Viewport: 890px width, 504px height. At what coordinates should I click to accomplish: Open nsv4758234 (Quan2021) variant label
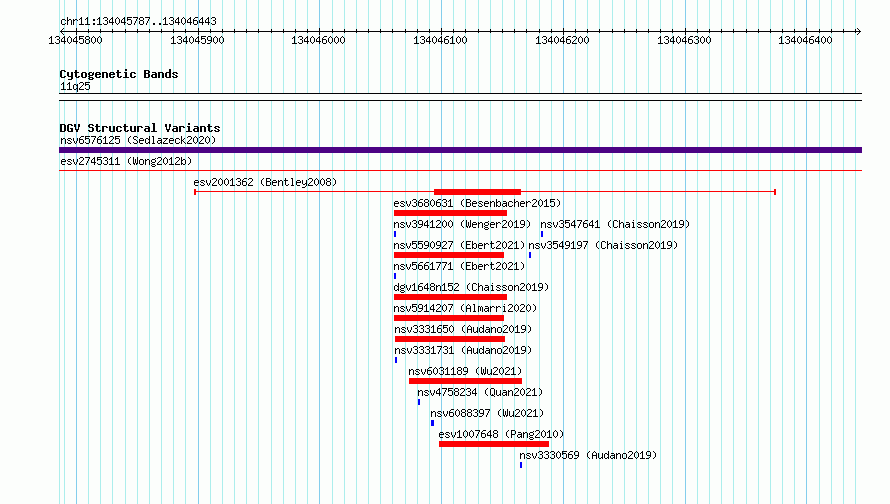pos(480,392)
